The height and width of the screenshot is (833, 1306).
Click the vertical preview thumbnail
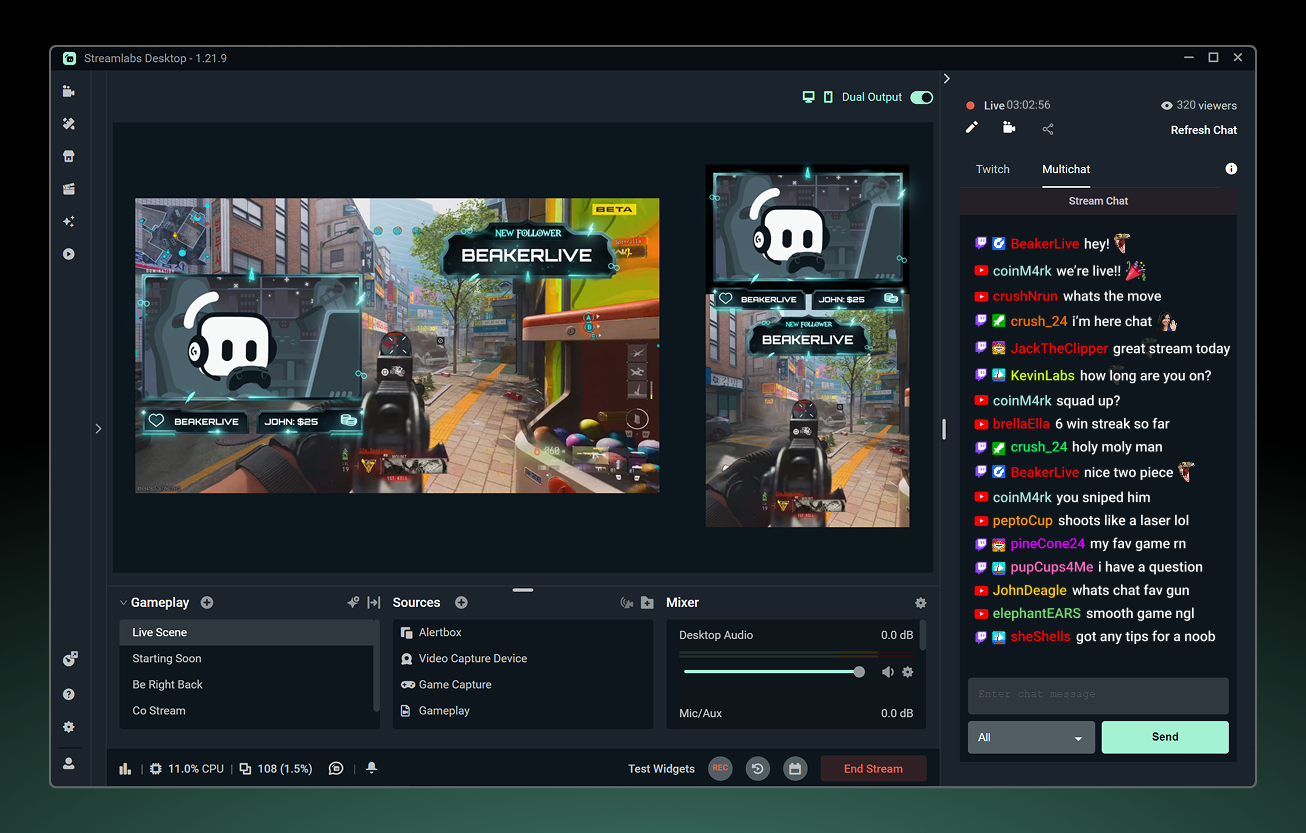pos(808,346)
